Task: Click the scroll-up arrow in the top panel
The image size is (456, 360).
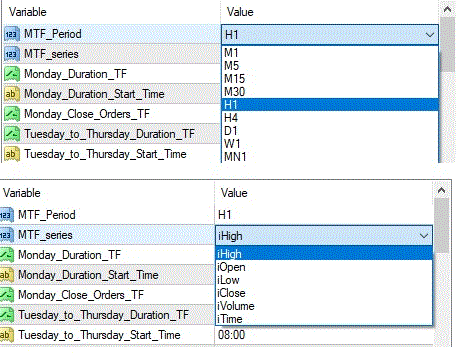Action: coord(447,9)
